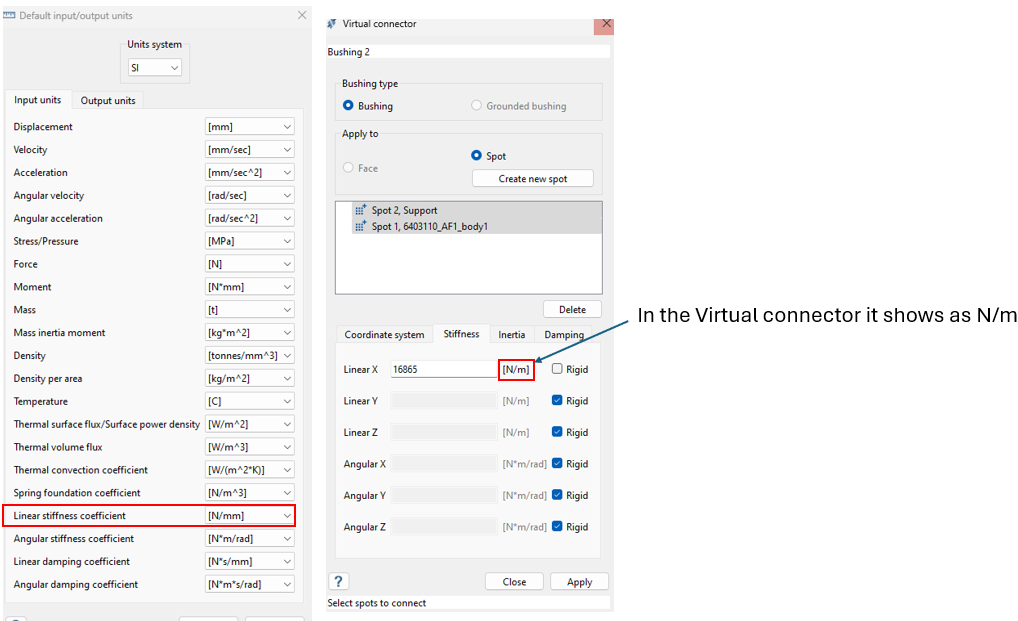Open the Temperature units dropdown
The width and height of the screenshot is (1018, 621).
point(250,401)
